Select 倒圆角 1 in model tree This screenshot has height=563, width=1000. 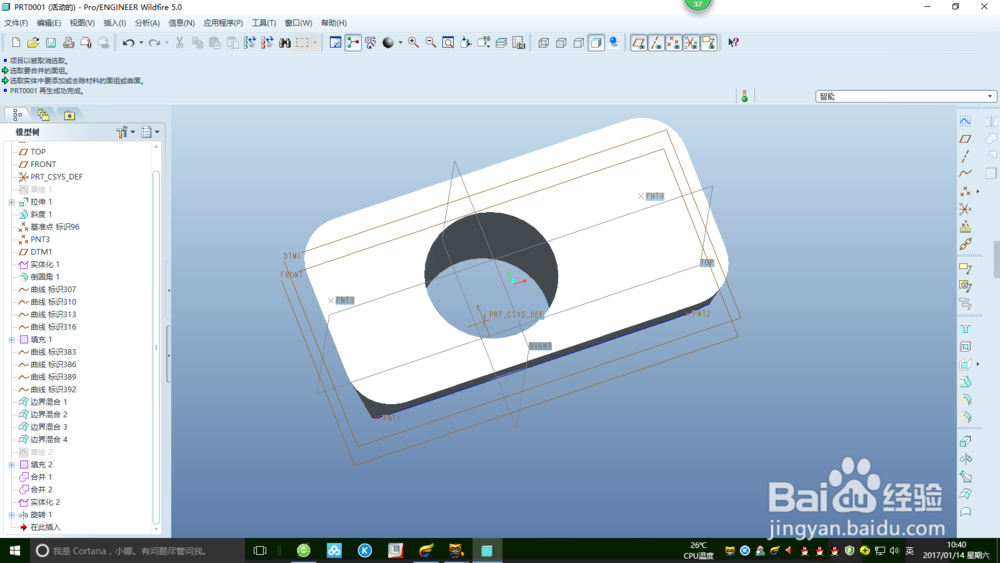tap(44, 277)
